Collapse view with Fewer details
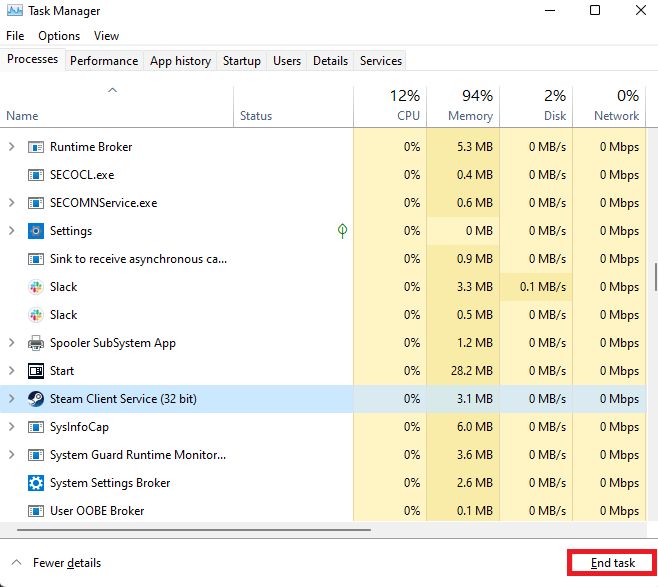This screenshot has height=587, width=658. pos(56,563)
